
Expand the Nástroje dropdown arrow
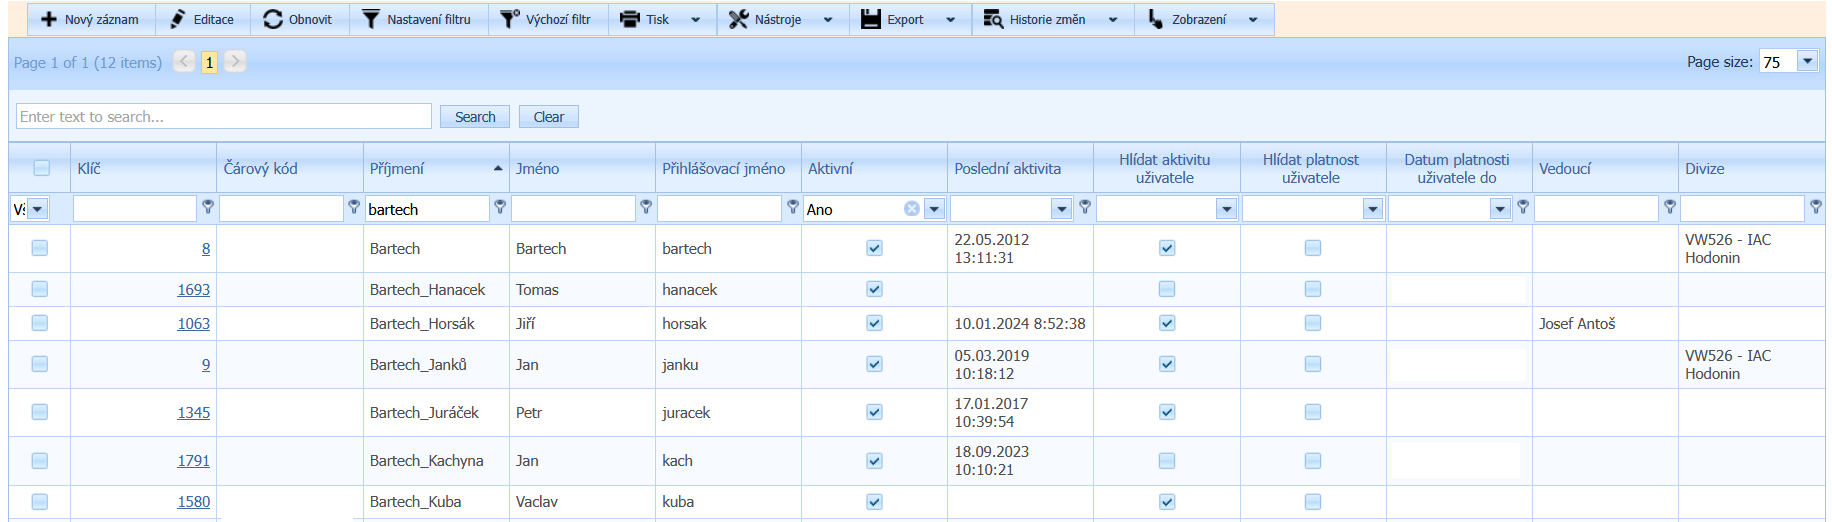[x=828, y=19]
